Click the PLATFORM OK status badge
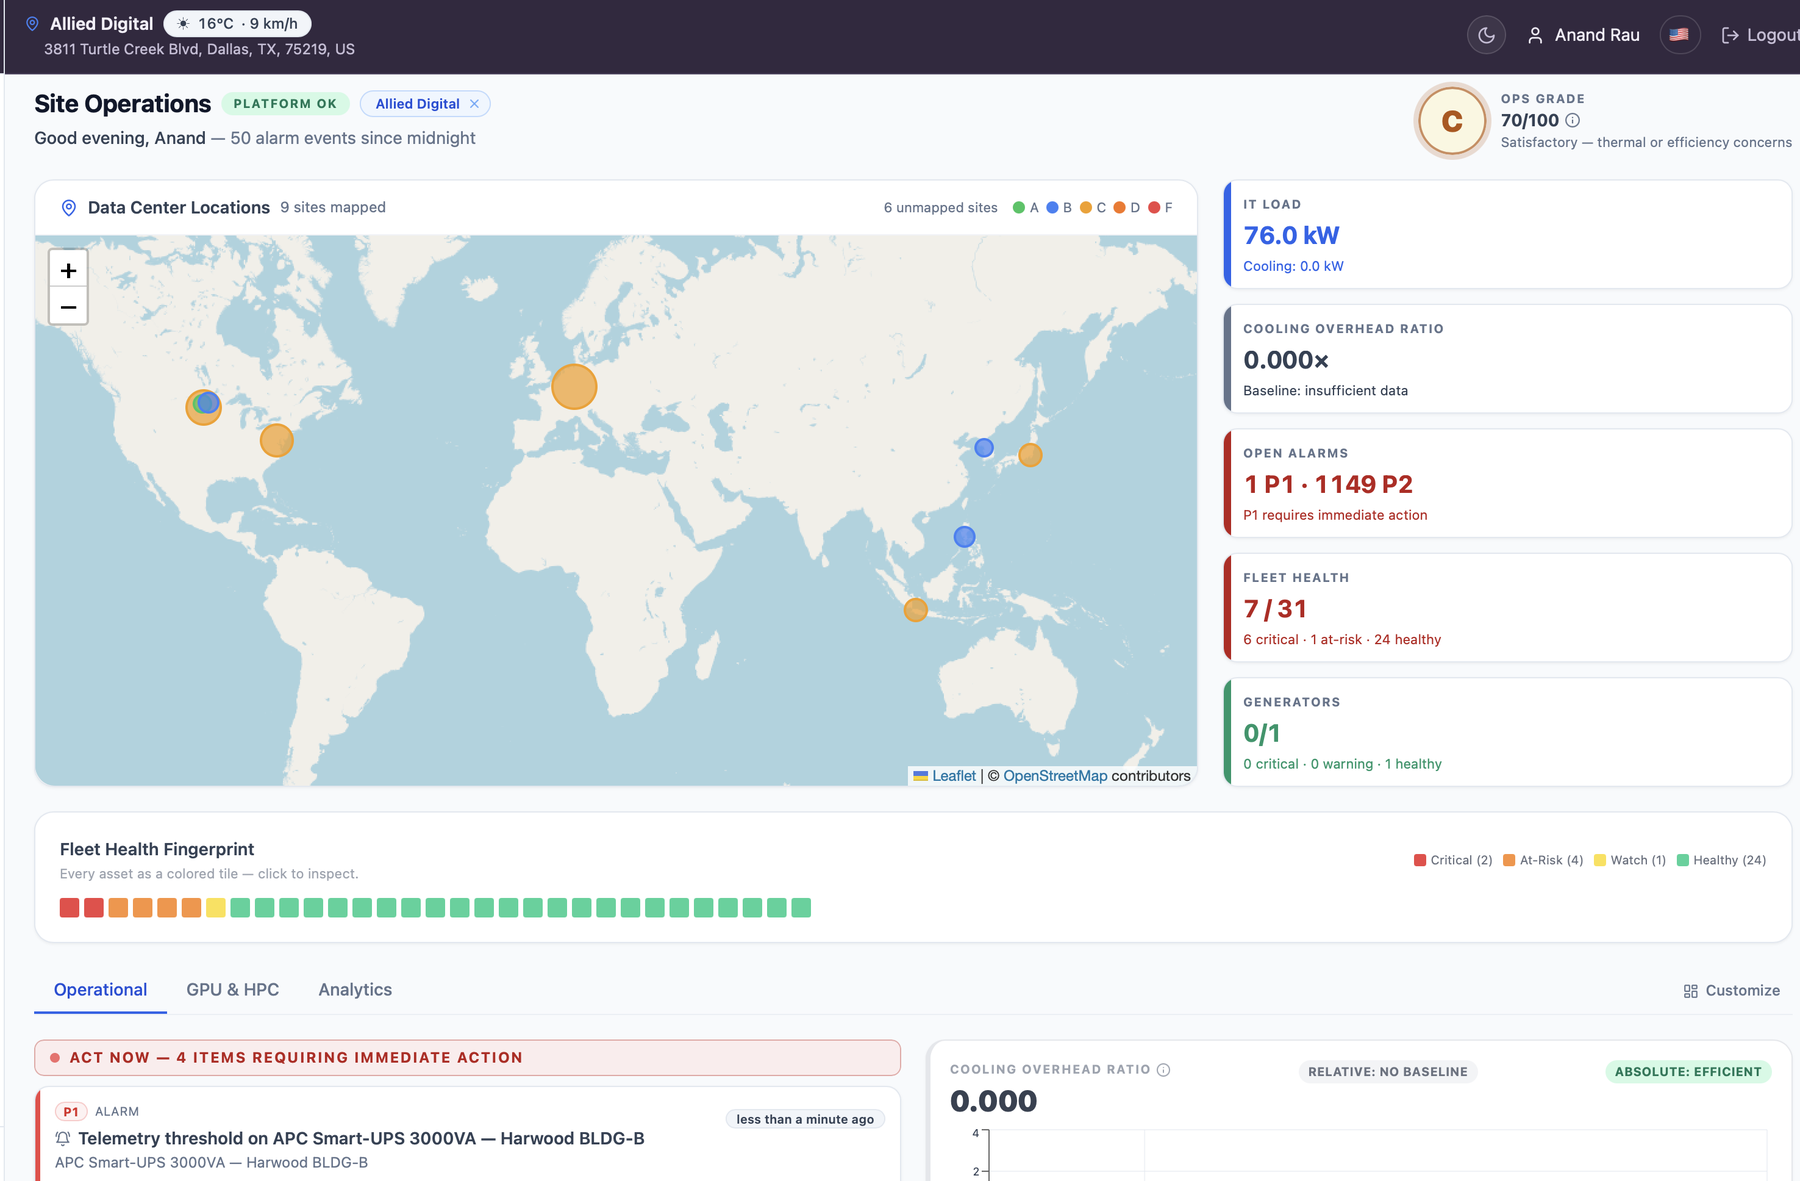Viewport: 1800px width, 1181px height. (x=285, y=104)
